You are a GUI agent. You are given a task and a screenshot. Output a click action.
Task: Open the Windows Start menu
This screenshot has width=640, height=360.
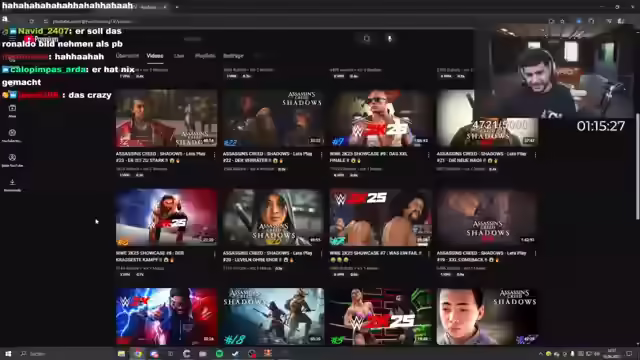(8, 353)
